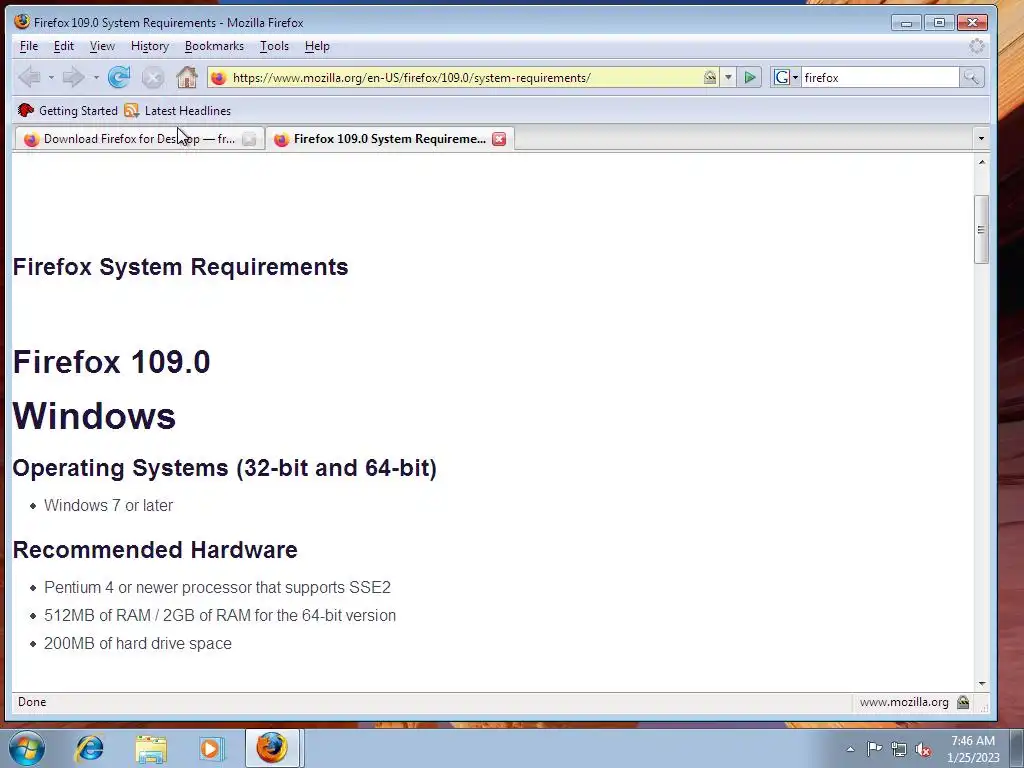Open the Help menu
Screen dimensions: 1024x768
click(317, 46)
